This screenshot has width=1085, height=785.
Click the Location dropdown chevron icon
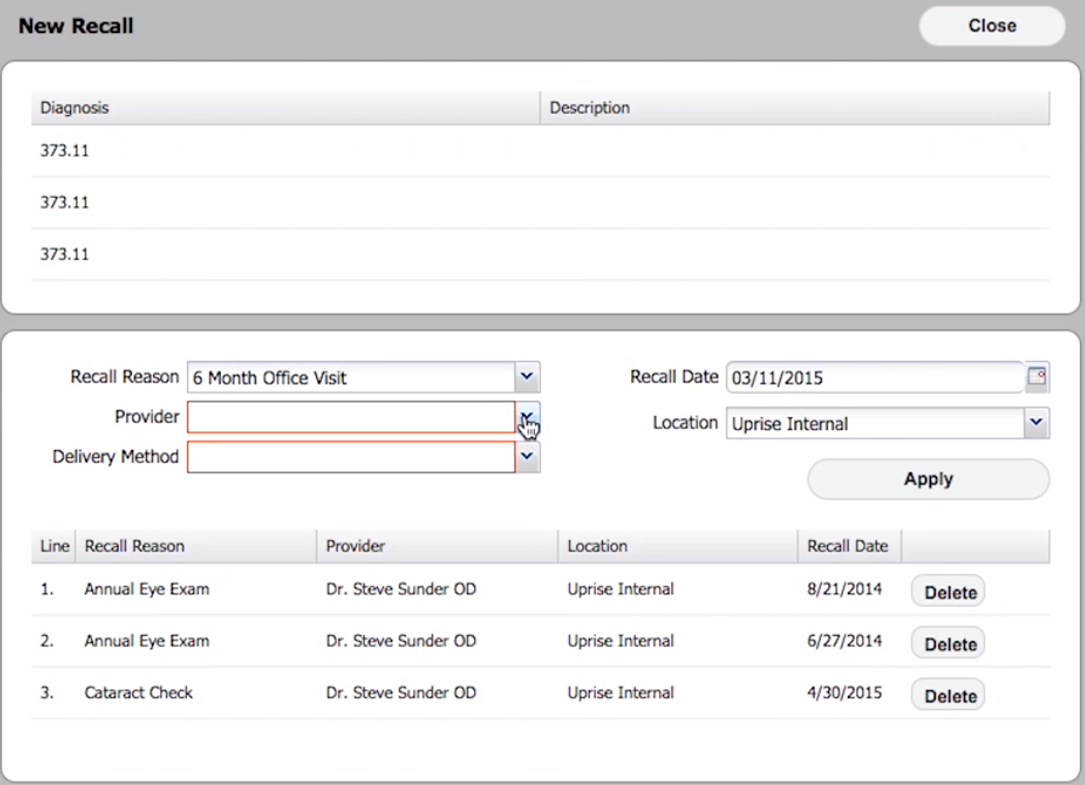click(x=1037, y=423)
